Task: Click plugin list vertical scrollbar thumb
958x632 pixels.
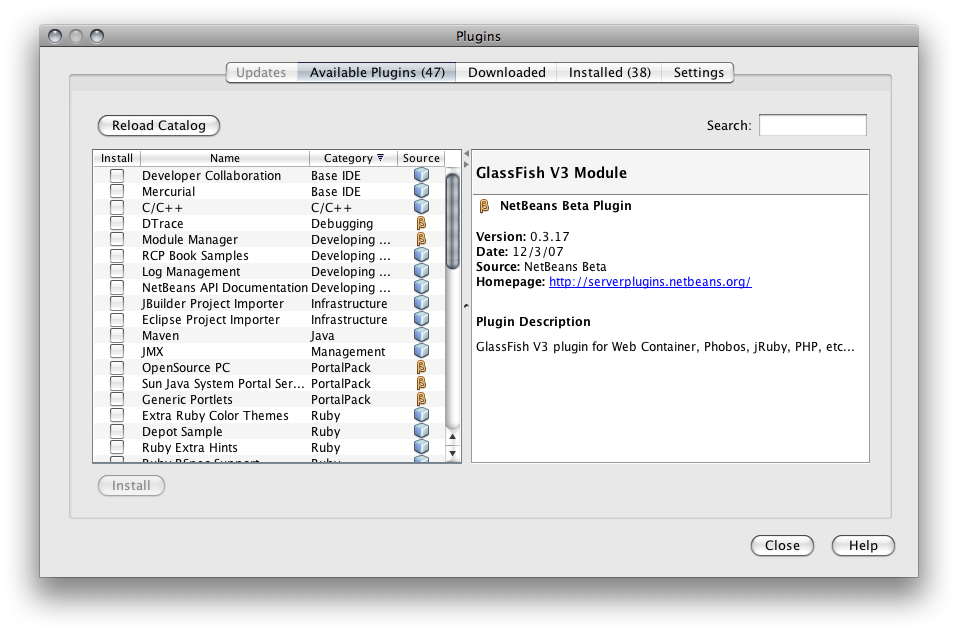Action: click(452, 221)
